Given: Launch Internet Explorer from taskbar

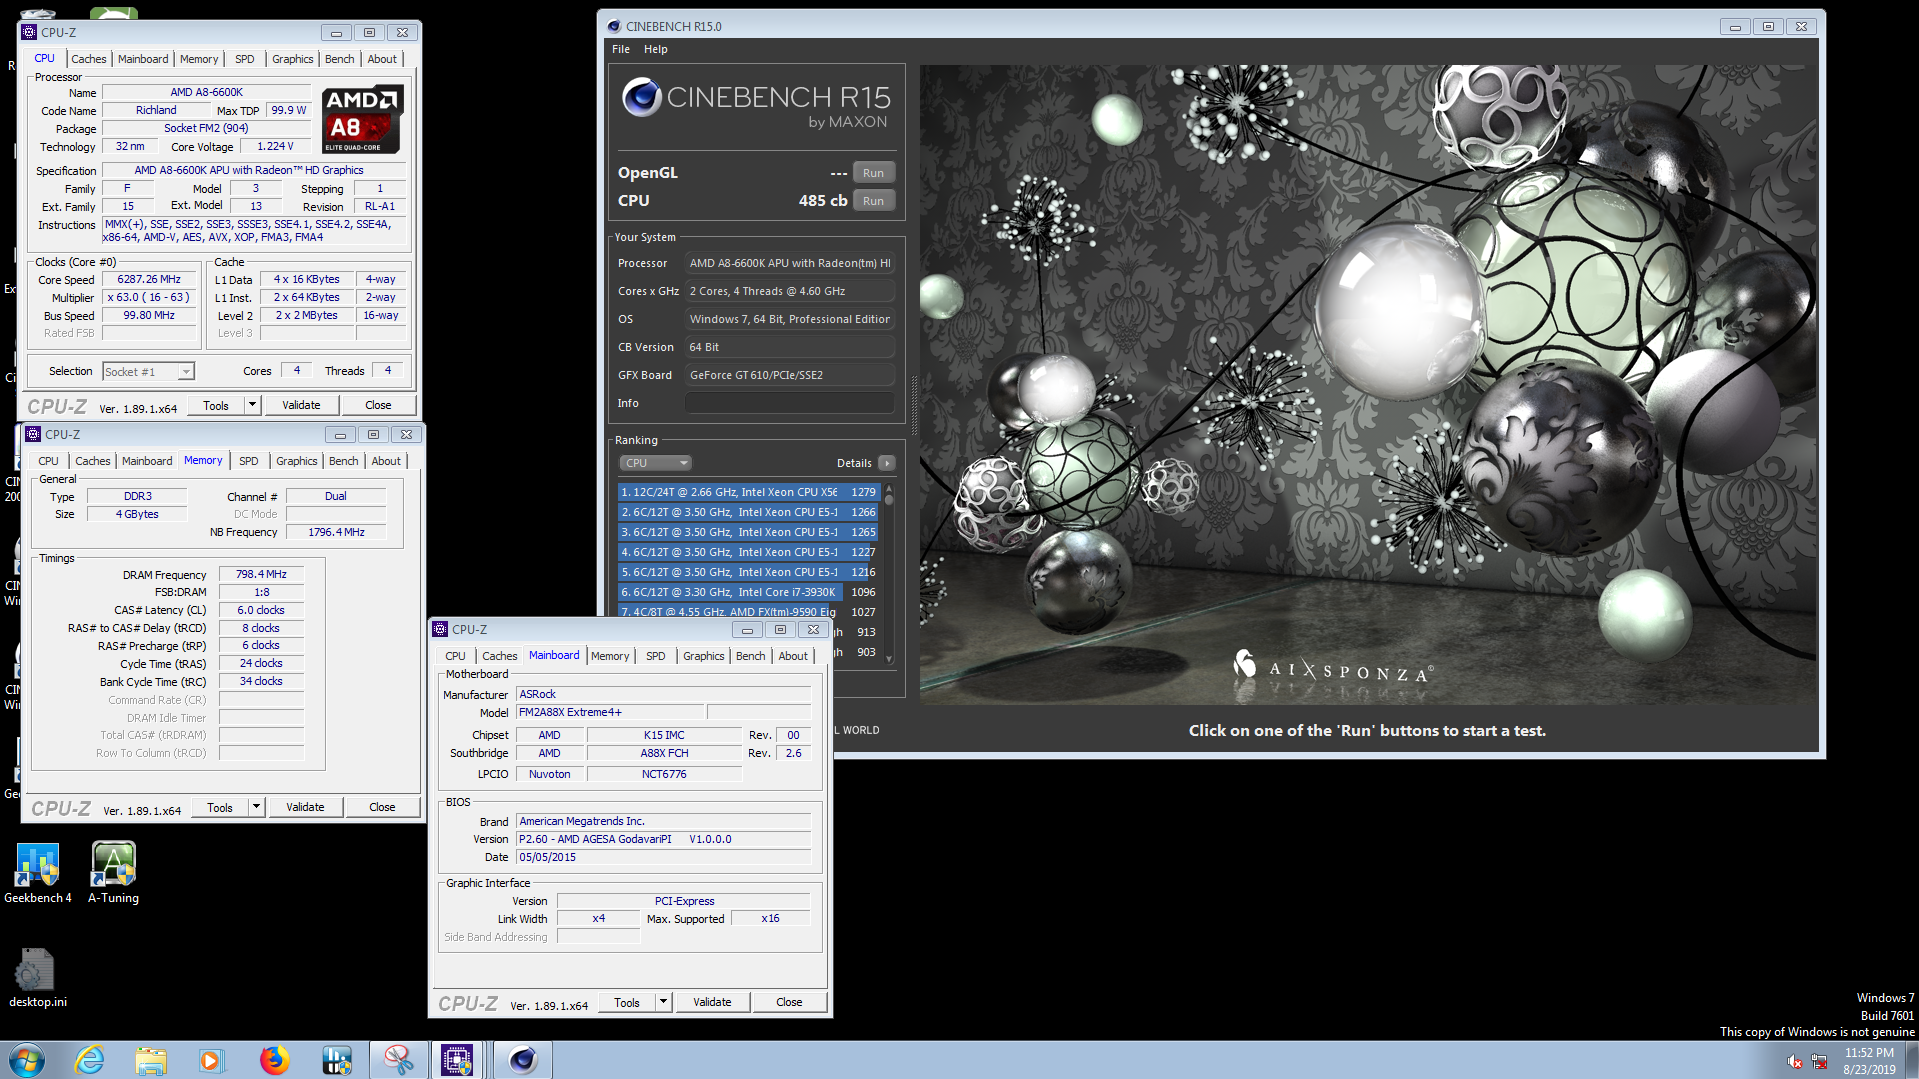Looking at the screenshot, I should pos(90,1060).
